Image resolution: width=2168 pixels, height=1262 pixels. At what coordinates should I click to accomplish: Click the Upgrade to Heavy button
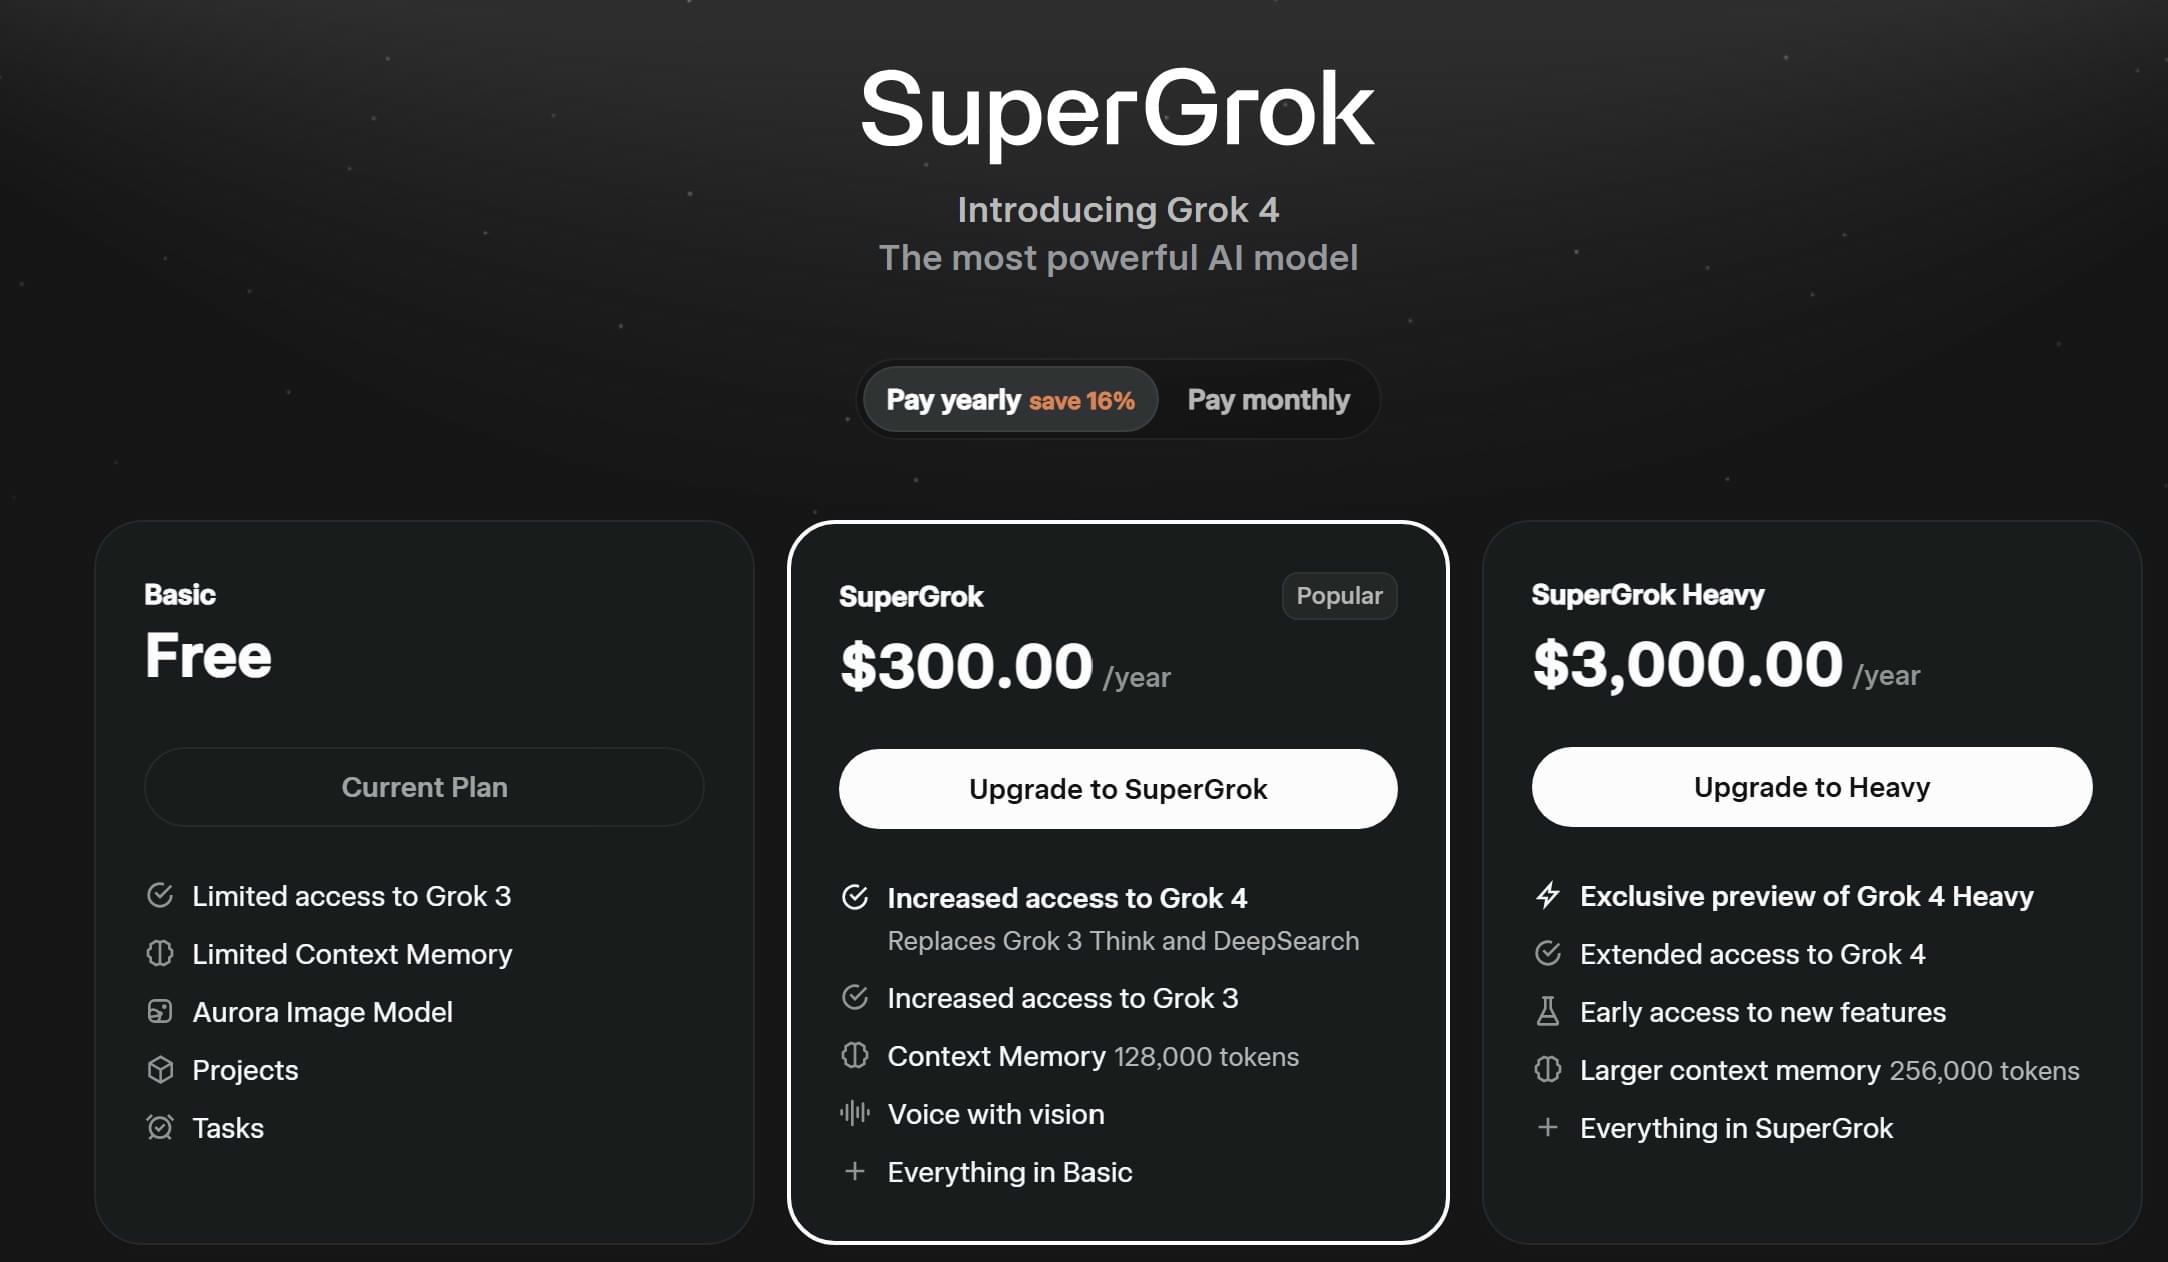click(1811, 787)
